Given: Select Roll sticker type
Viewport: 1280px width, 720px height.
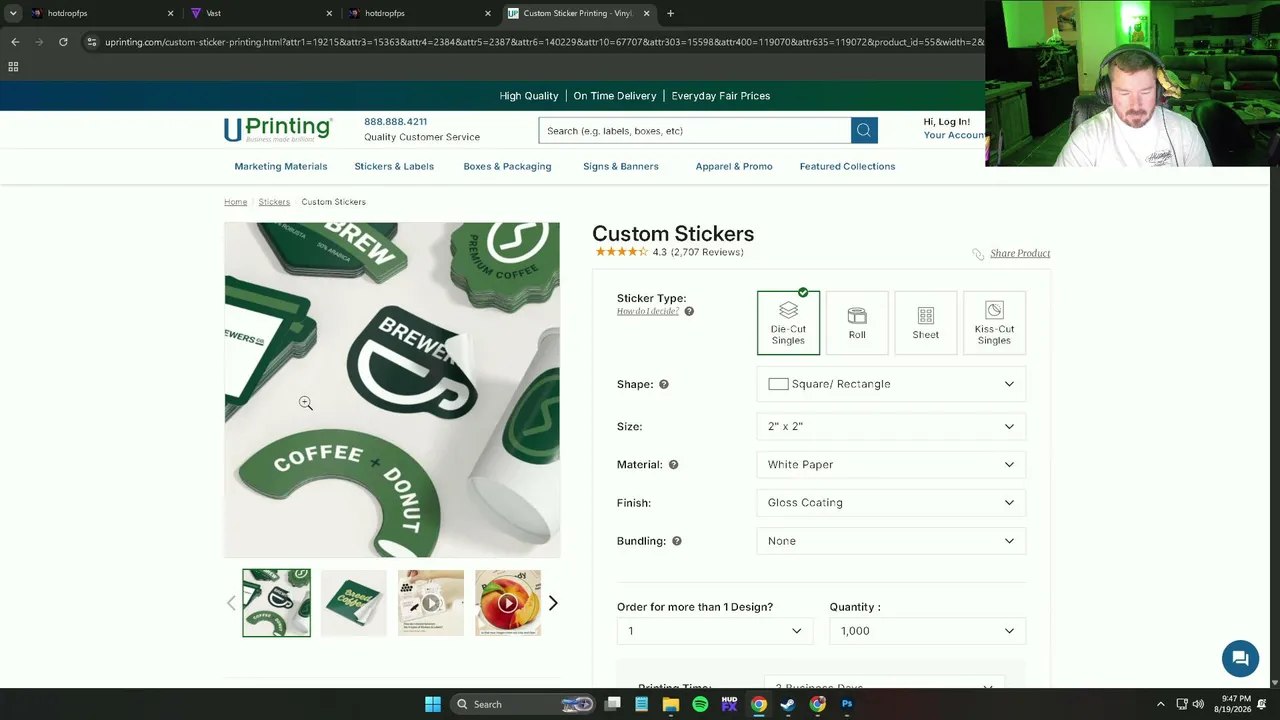Looking at the screenshot, I should click(x=857, y=323).
